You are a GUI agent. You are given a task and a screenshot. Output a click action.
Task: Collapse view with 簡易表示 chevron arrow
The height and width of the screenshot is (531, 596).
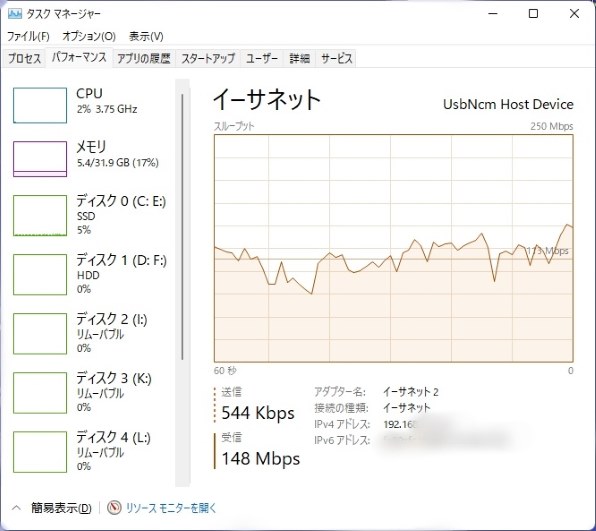coord(16,508)
